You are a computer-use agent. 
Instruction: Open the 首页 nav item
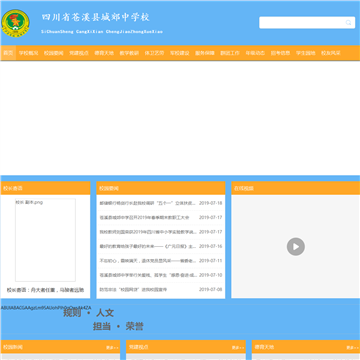8,53
